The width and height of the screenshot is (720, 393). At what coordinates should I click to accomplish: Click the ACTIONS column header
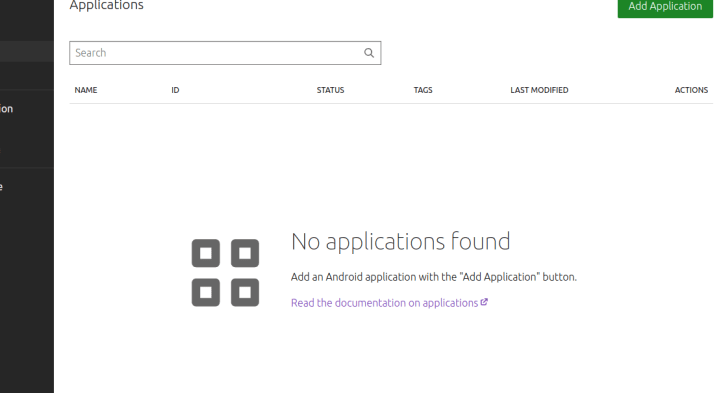click(691, 90)
